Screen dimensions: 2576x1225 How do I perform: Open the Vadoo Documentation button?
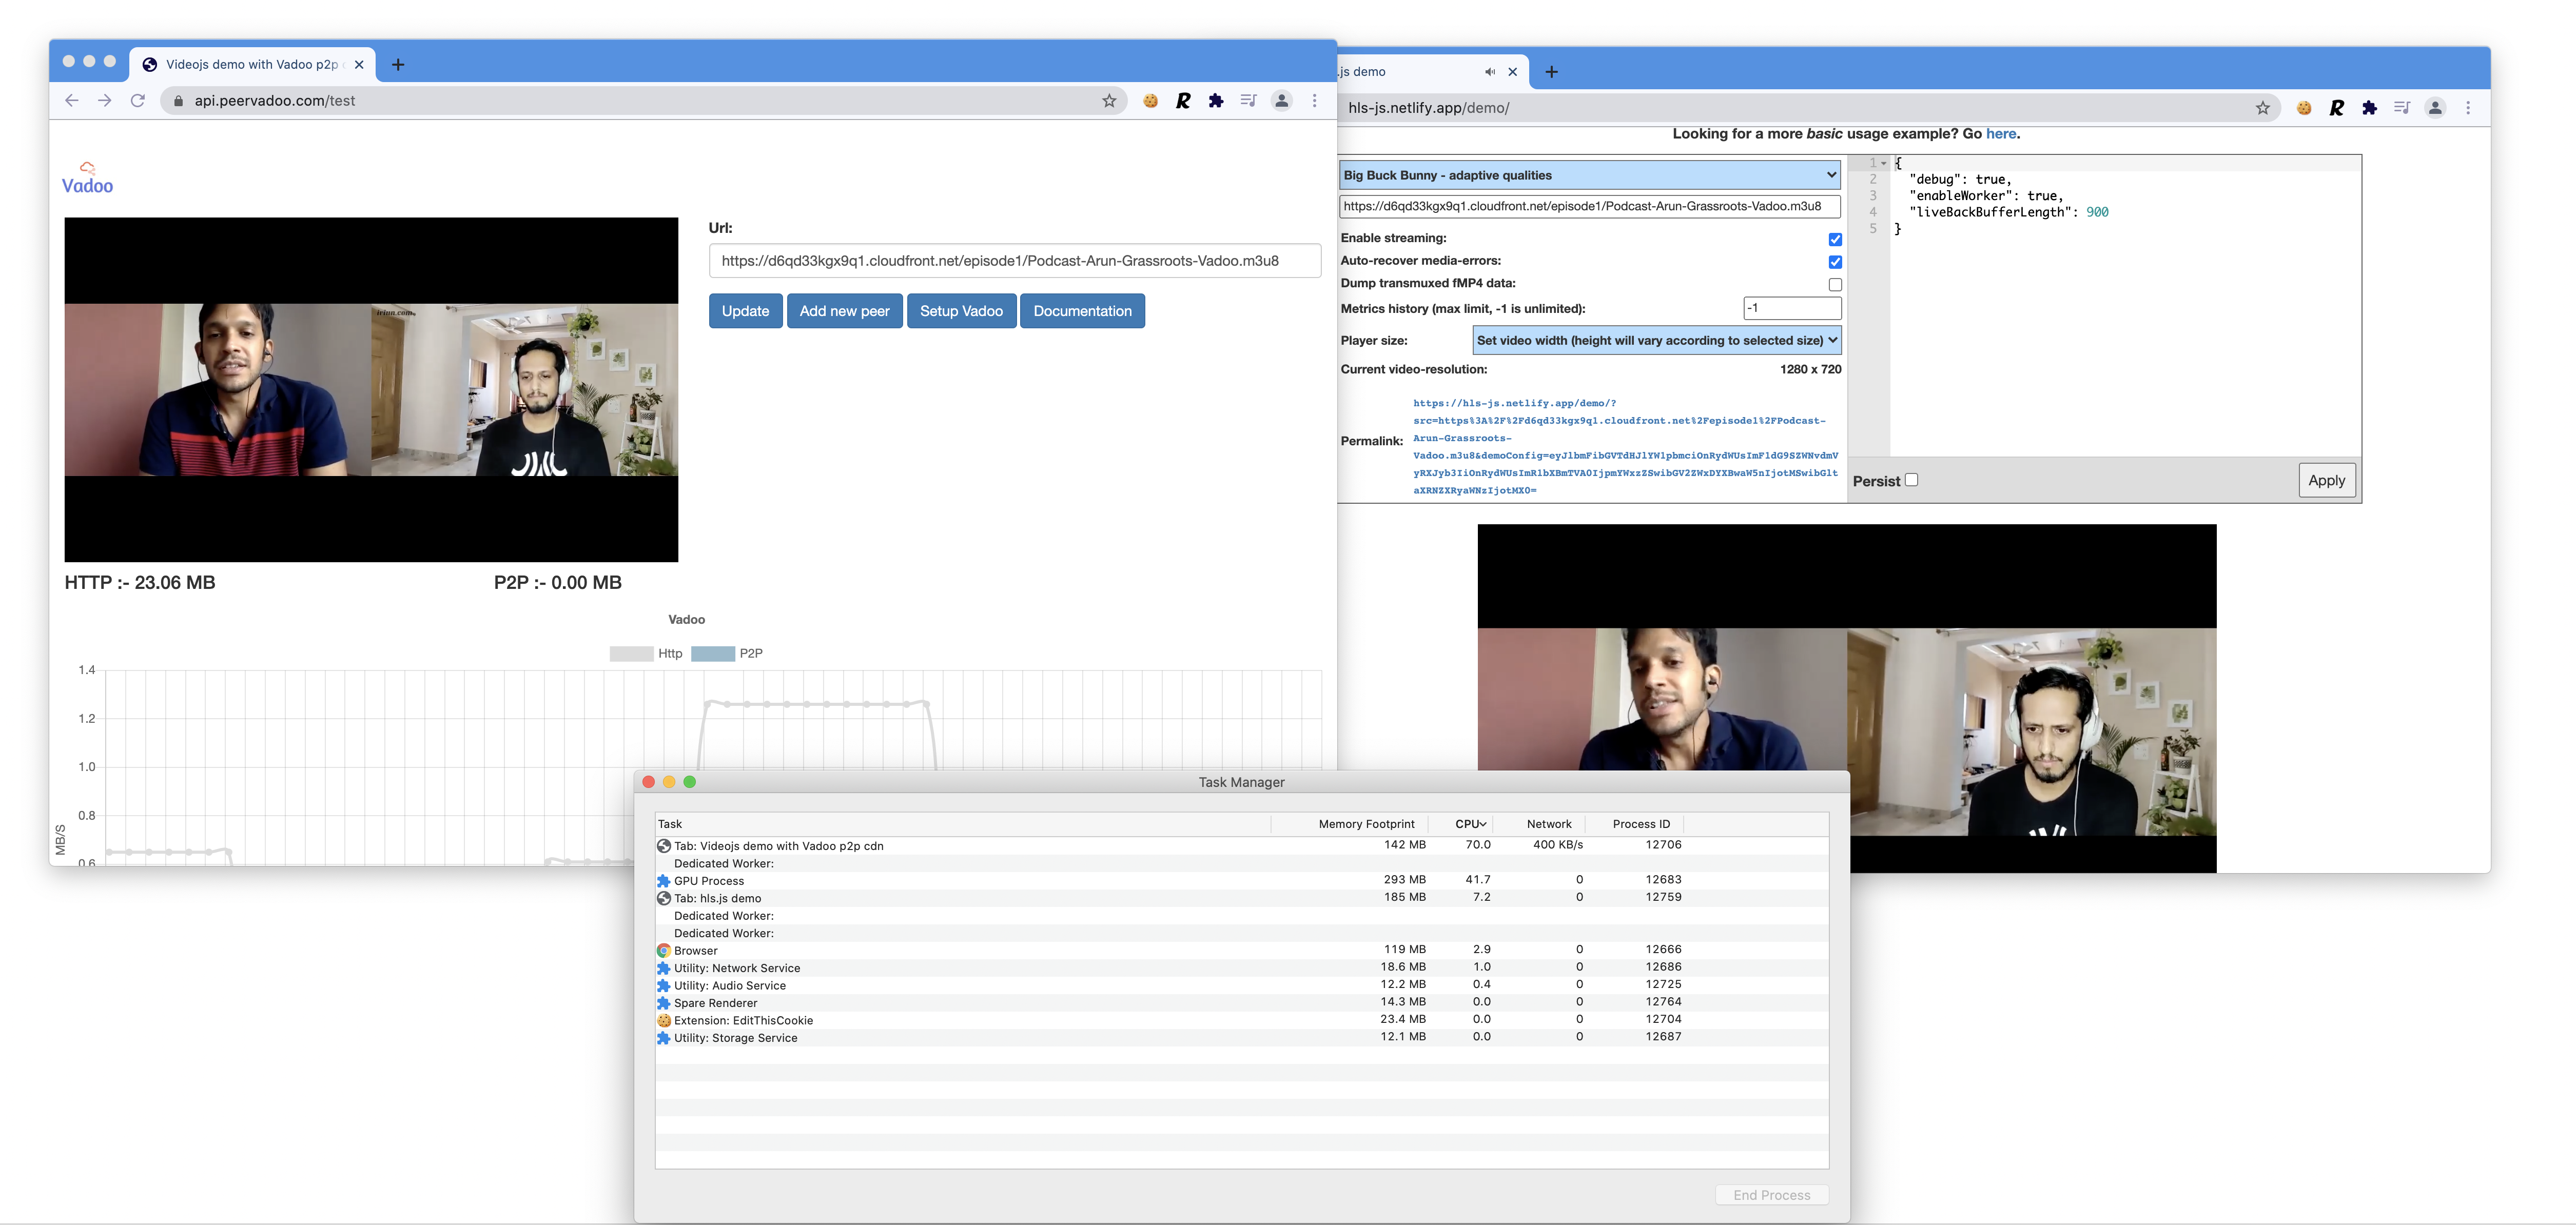click(x=1082, y=311)
